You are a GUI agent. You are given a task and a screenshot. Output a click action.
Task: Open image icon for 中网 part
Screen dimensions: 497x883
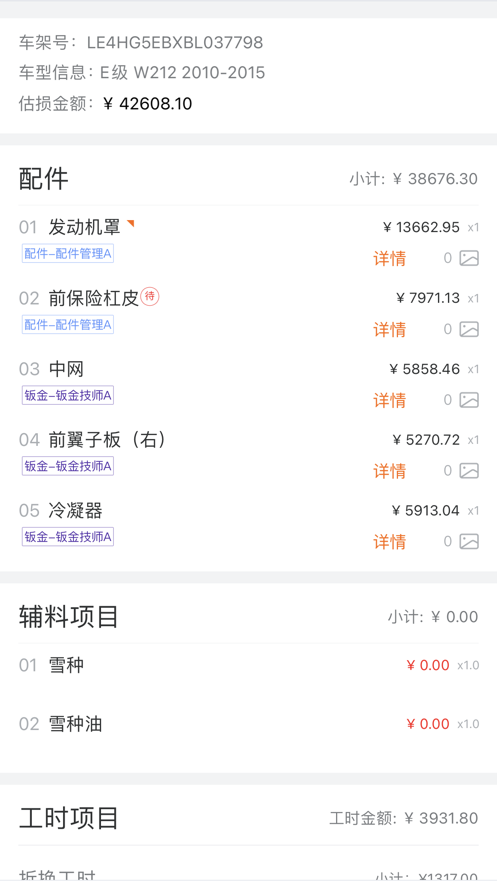(x=469, y=400)
